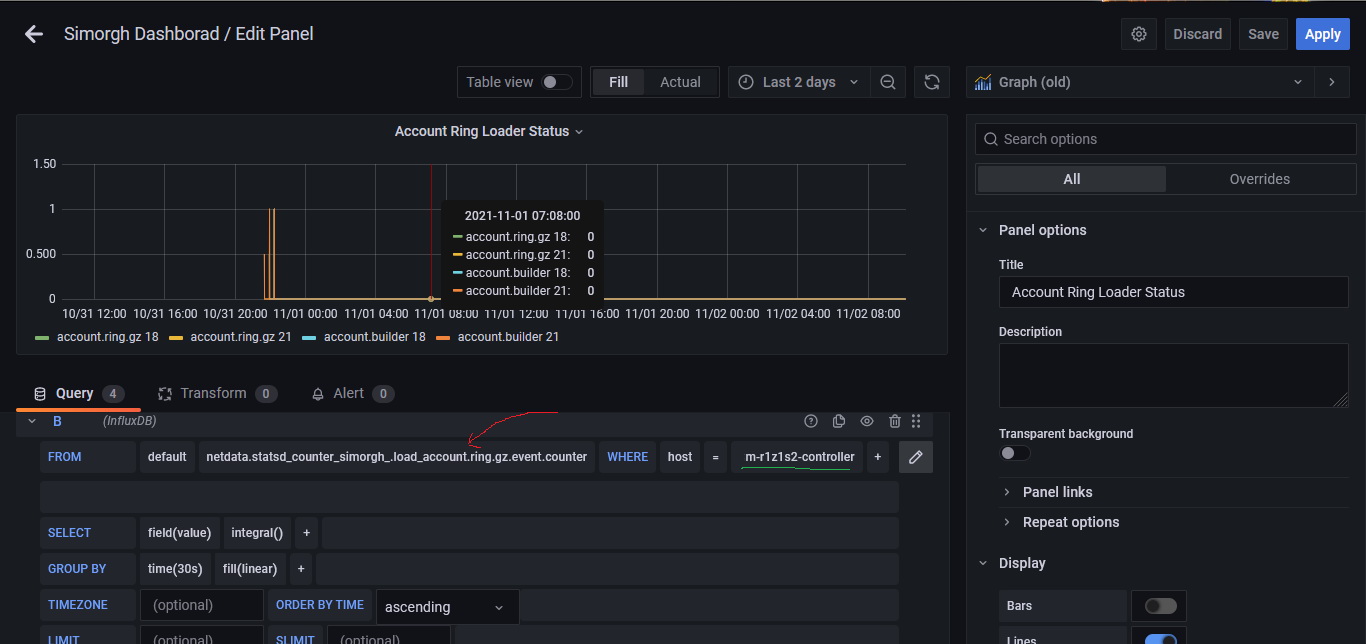The image size is (1366, 644).
Task: Toggle text edit mode with the pencil icon
Action: 915,457
